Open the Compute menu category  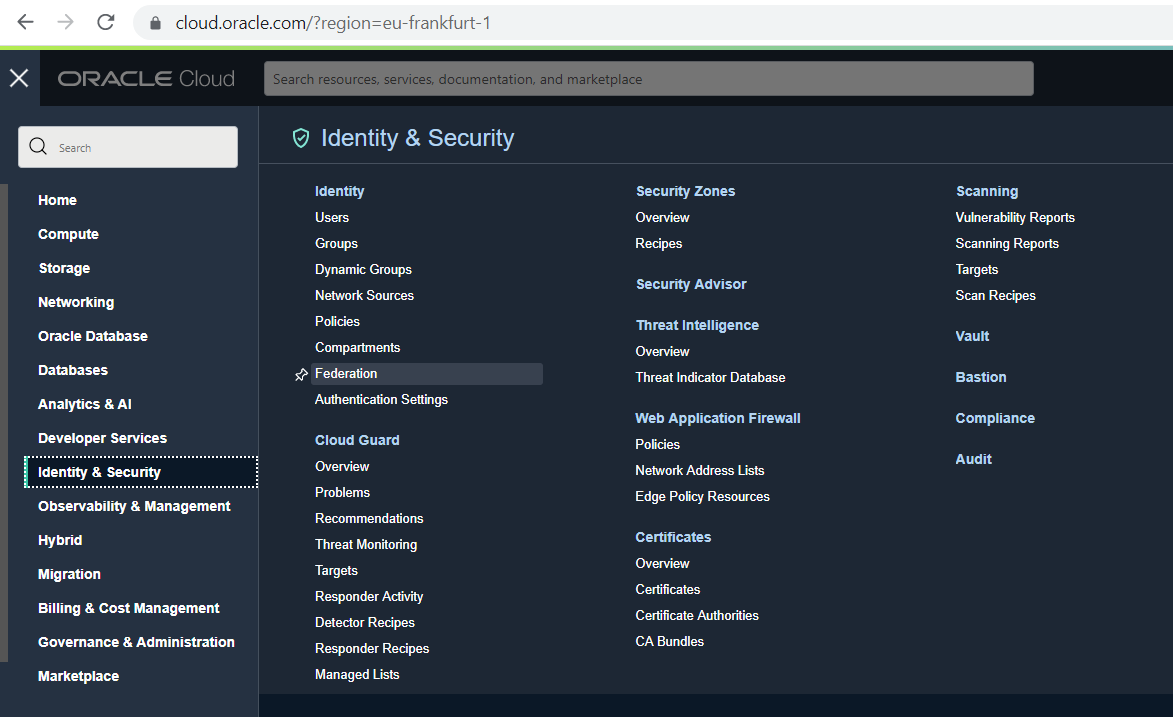point(68,234)
